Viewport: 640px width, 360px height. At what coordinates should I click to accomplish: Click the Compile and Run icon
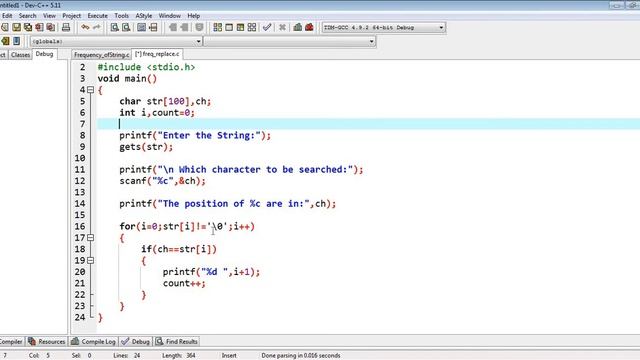tap(240, 27)
